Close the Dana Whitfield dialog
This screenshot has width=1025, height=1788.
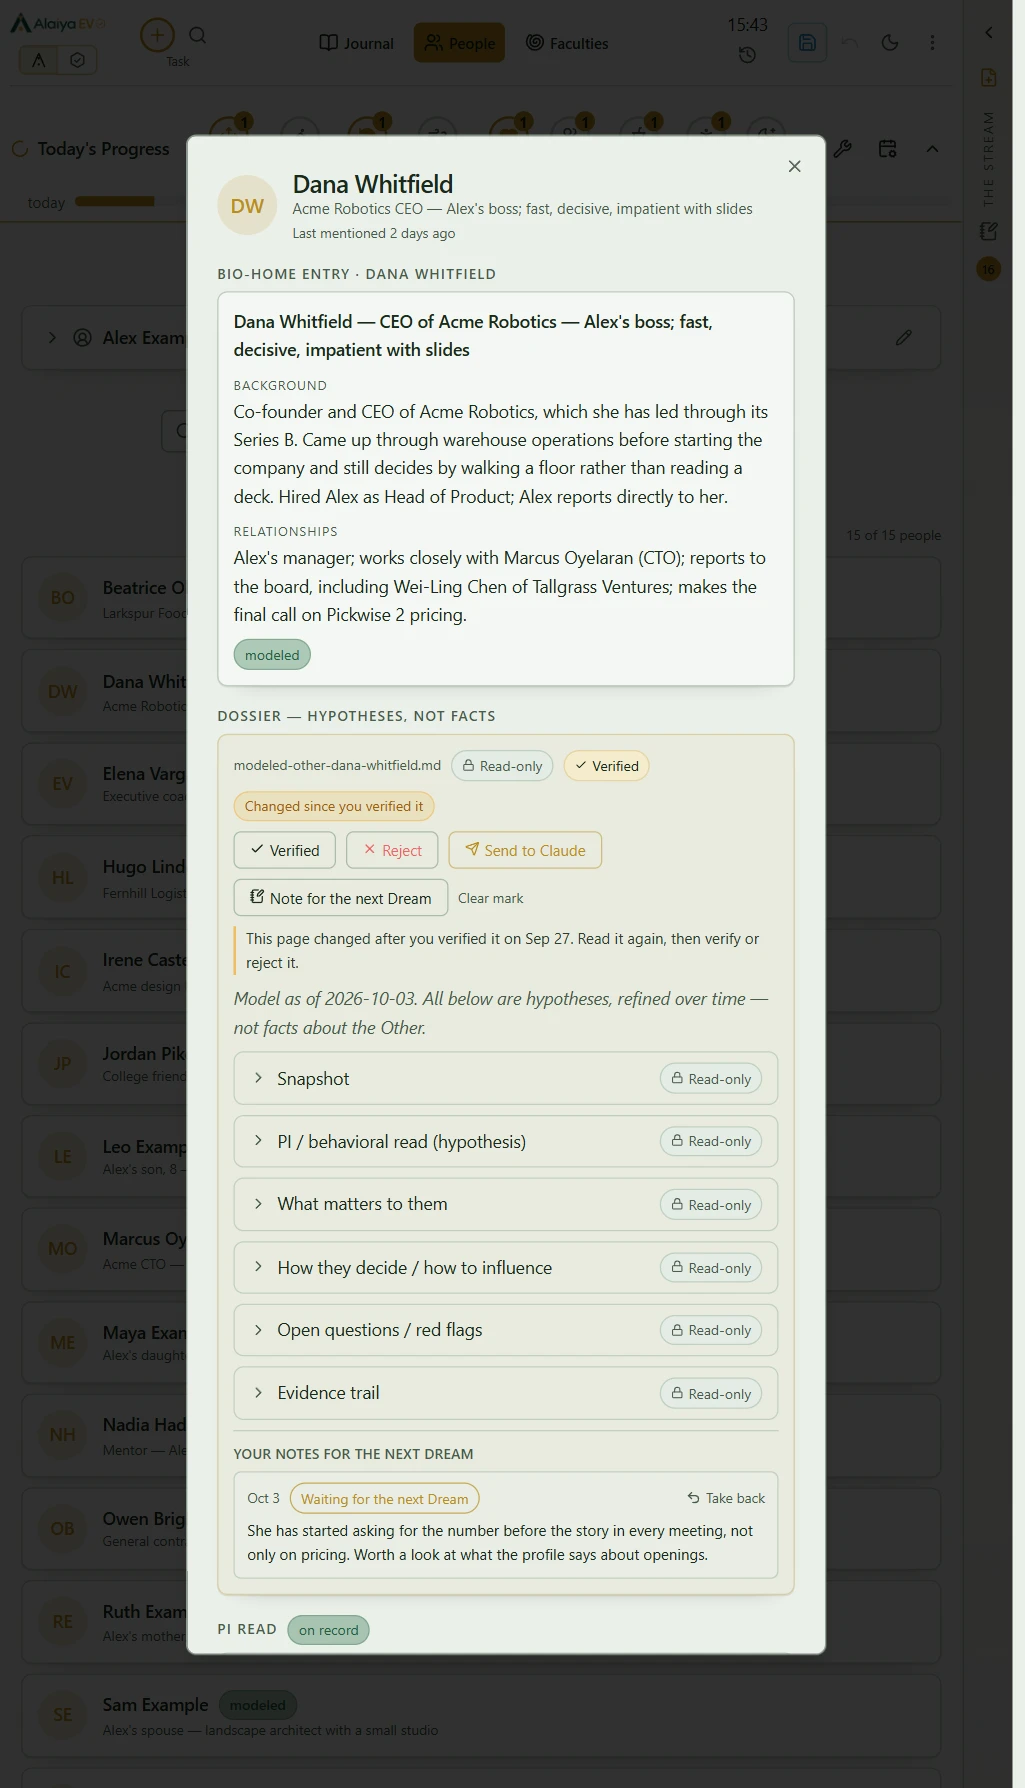(794, 166)
